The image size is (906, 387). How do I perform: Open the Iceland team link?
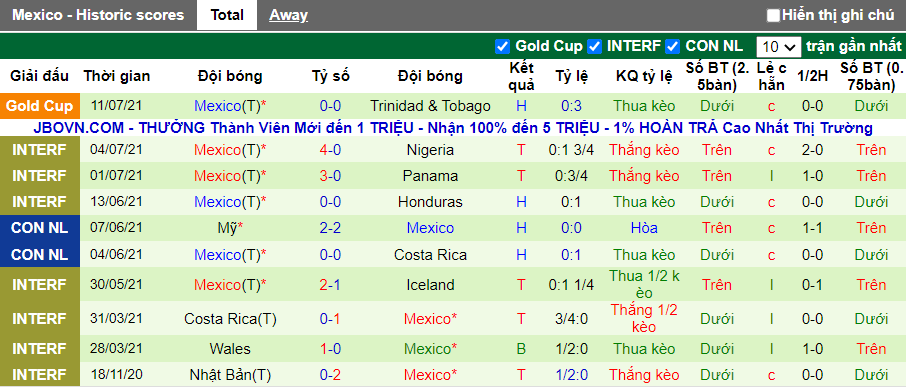point(430,285)
